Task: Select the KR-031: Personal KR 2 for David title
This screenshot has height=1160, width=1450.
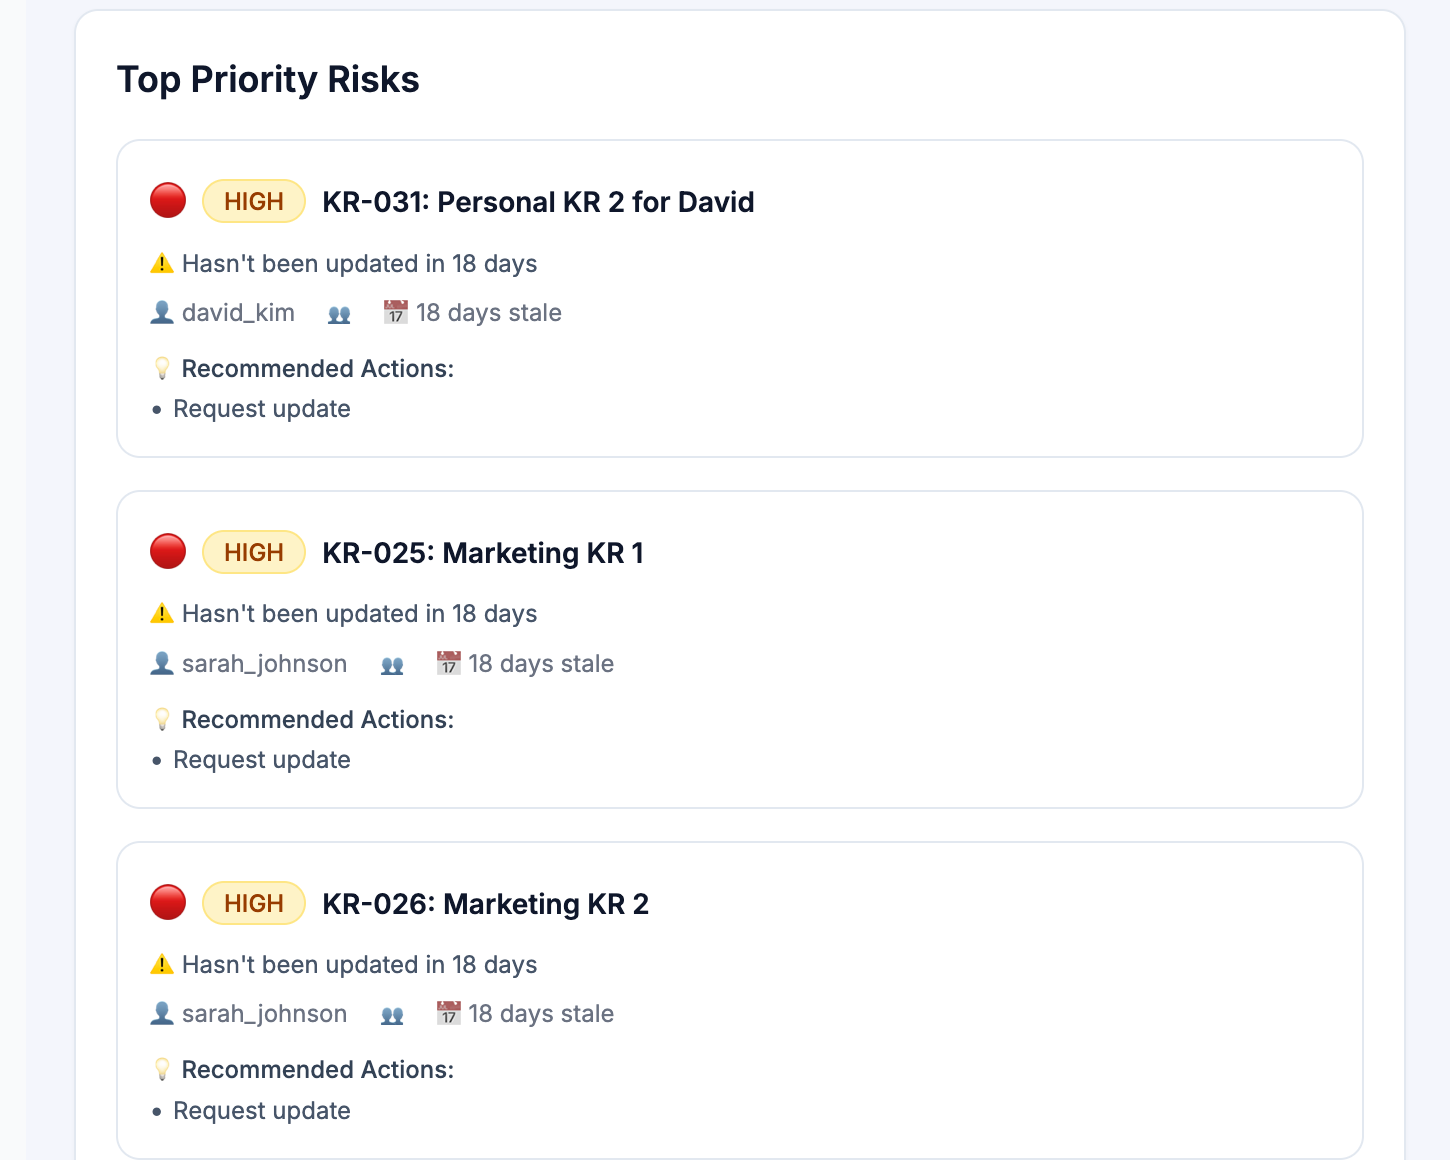Action: [x=538, y=202]
